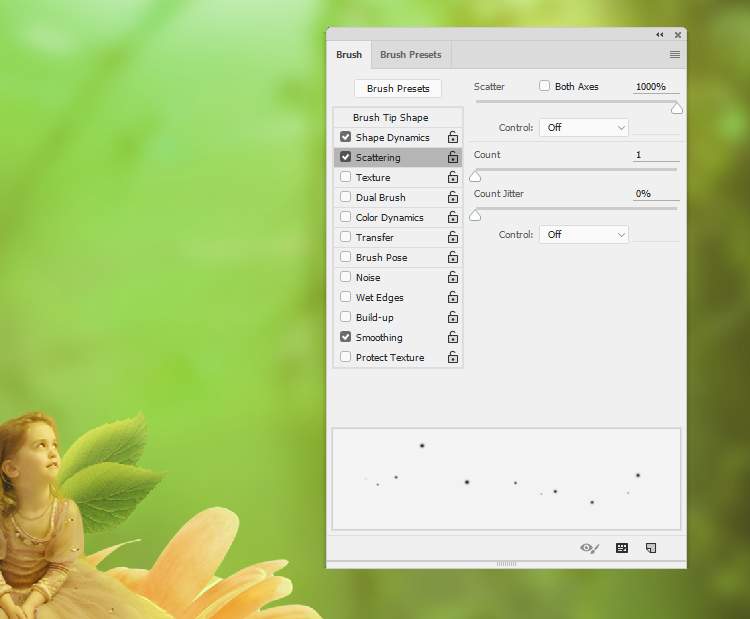Click the Count Jitter 0% field
This screenshot has width=750, height=619.
(656, 194)
